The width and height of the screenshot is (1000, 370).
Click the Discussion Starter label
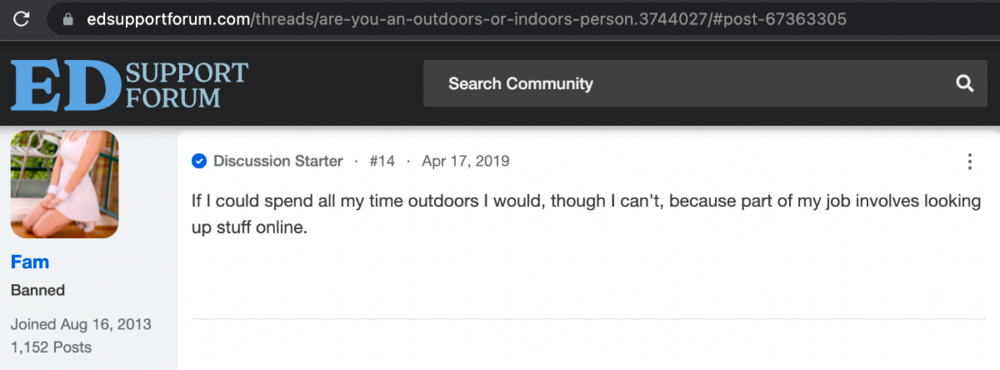tap(278, 161)
